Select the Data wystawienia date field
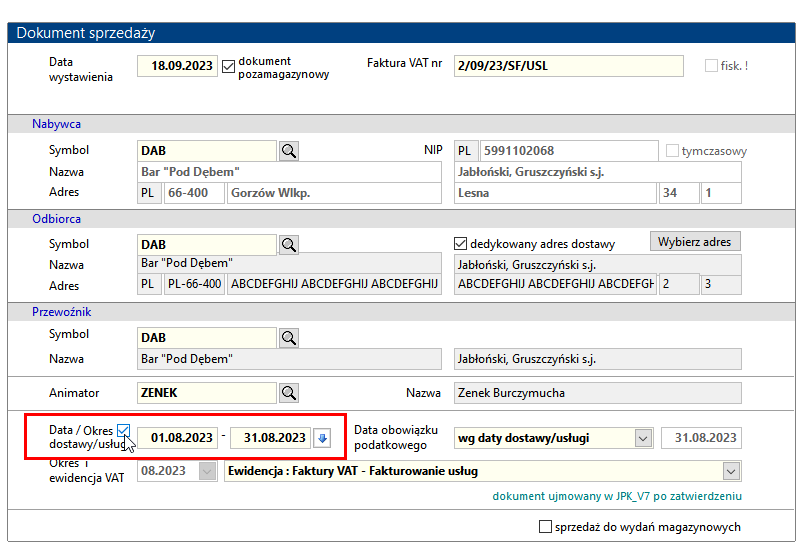The image size is (804, 551). [177, 66]
